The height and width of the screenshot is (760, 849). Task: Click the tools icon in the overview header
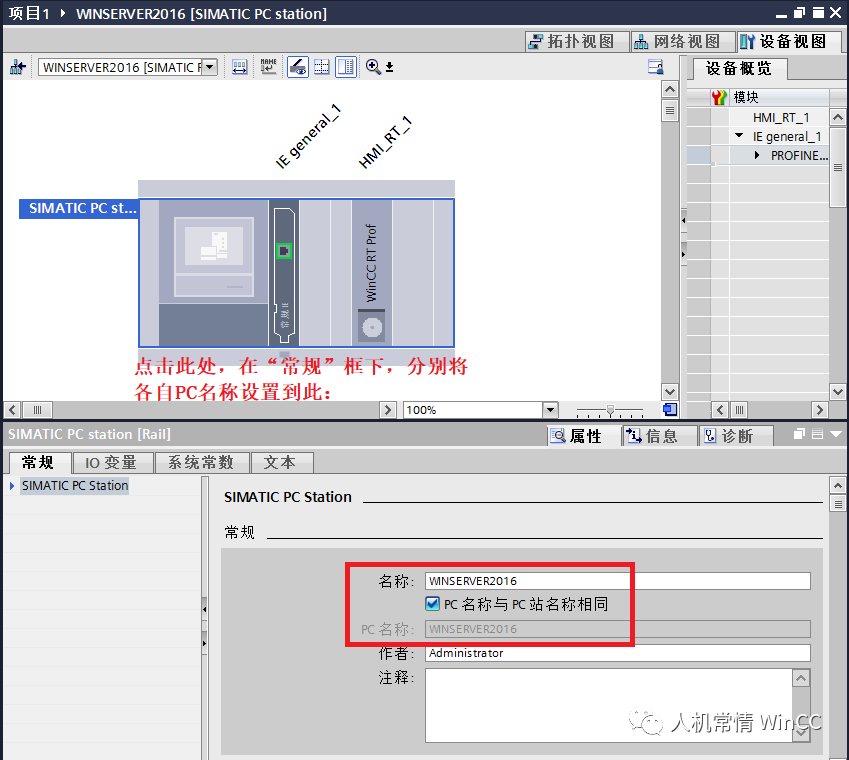tap(719, 97)
